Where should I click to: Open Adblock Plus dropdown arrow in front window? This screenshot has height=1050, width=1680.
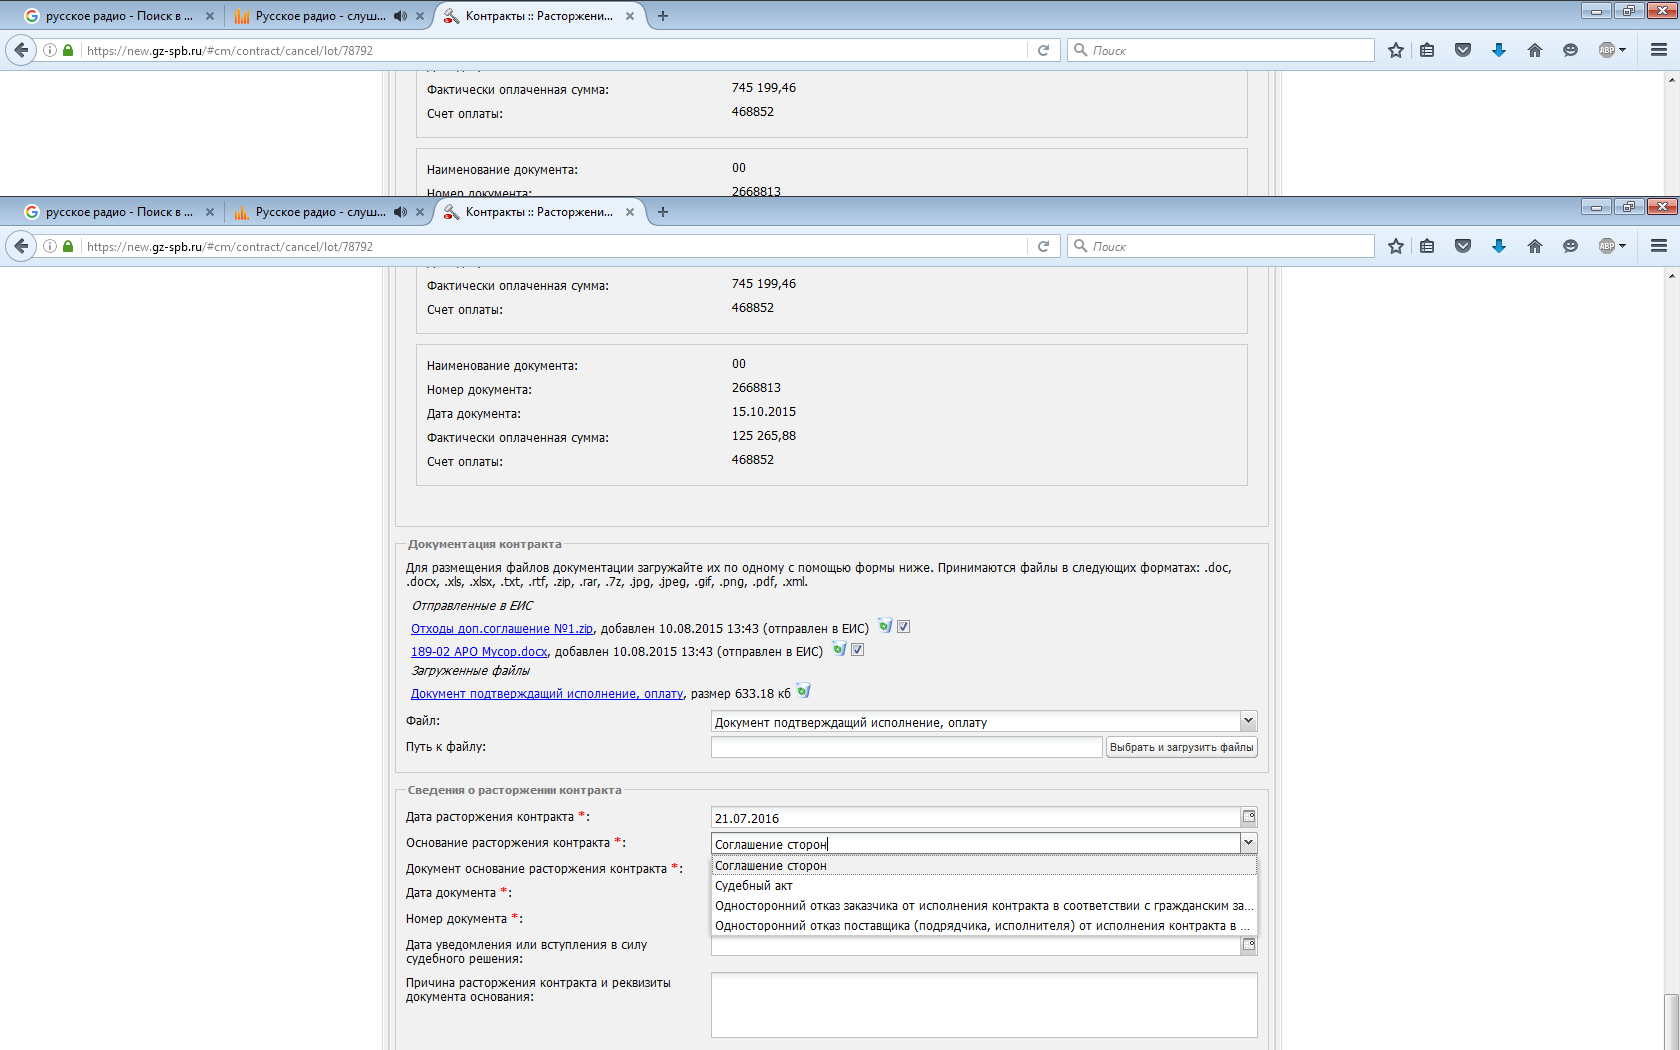click(1622, 246)
